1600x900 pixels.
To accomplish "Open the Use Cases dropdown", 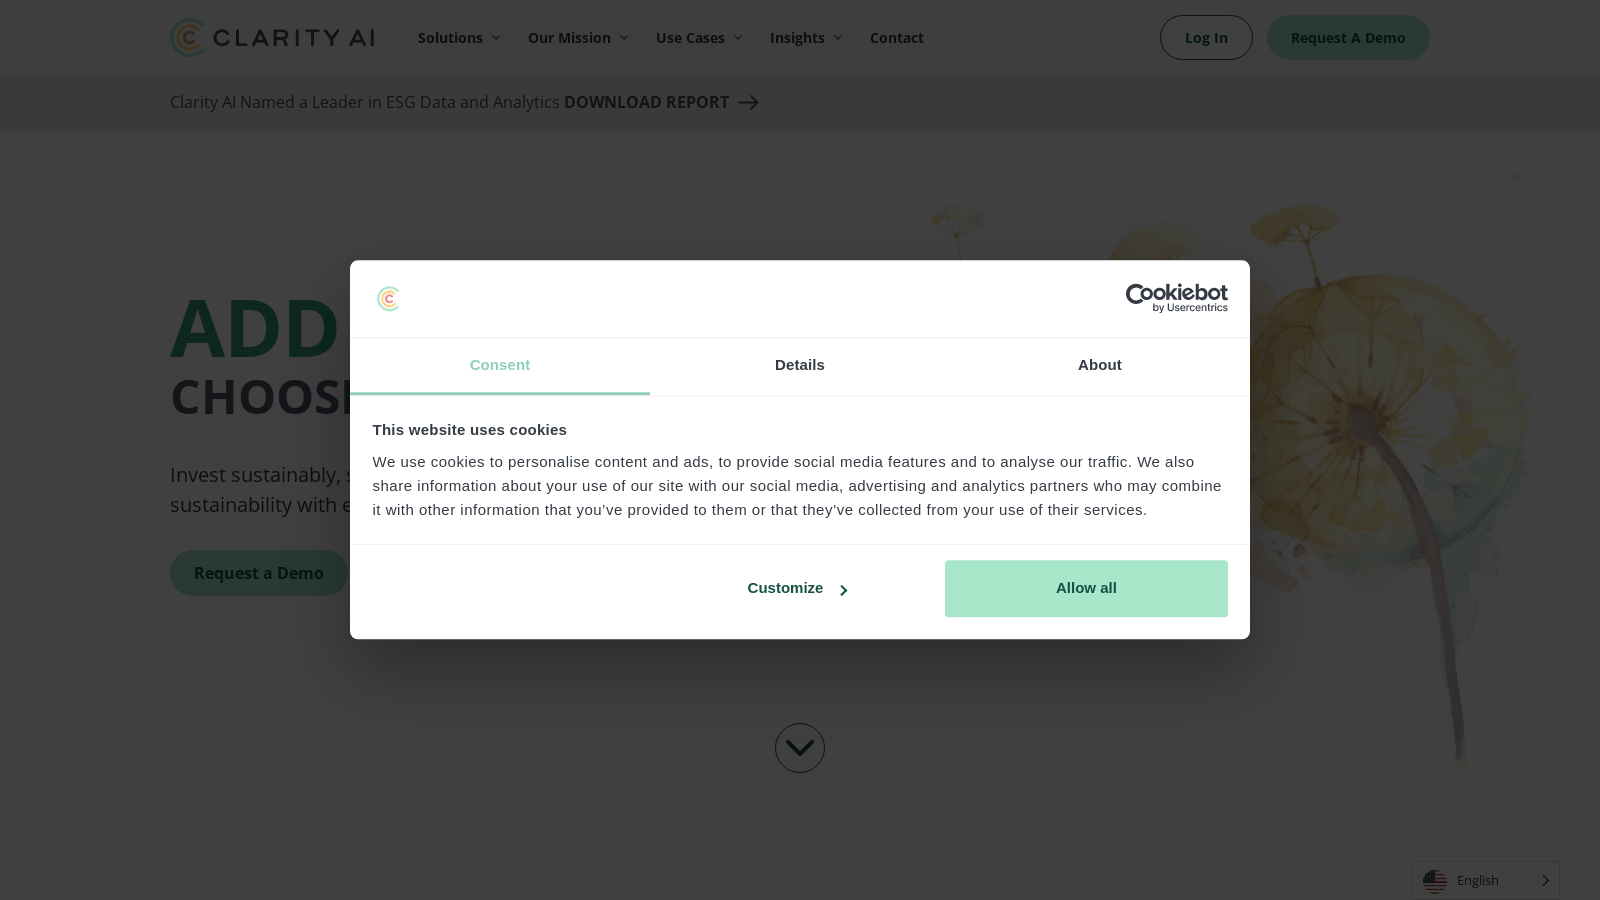I will pyautogui.click(x=699, y=38).
